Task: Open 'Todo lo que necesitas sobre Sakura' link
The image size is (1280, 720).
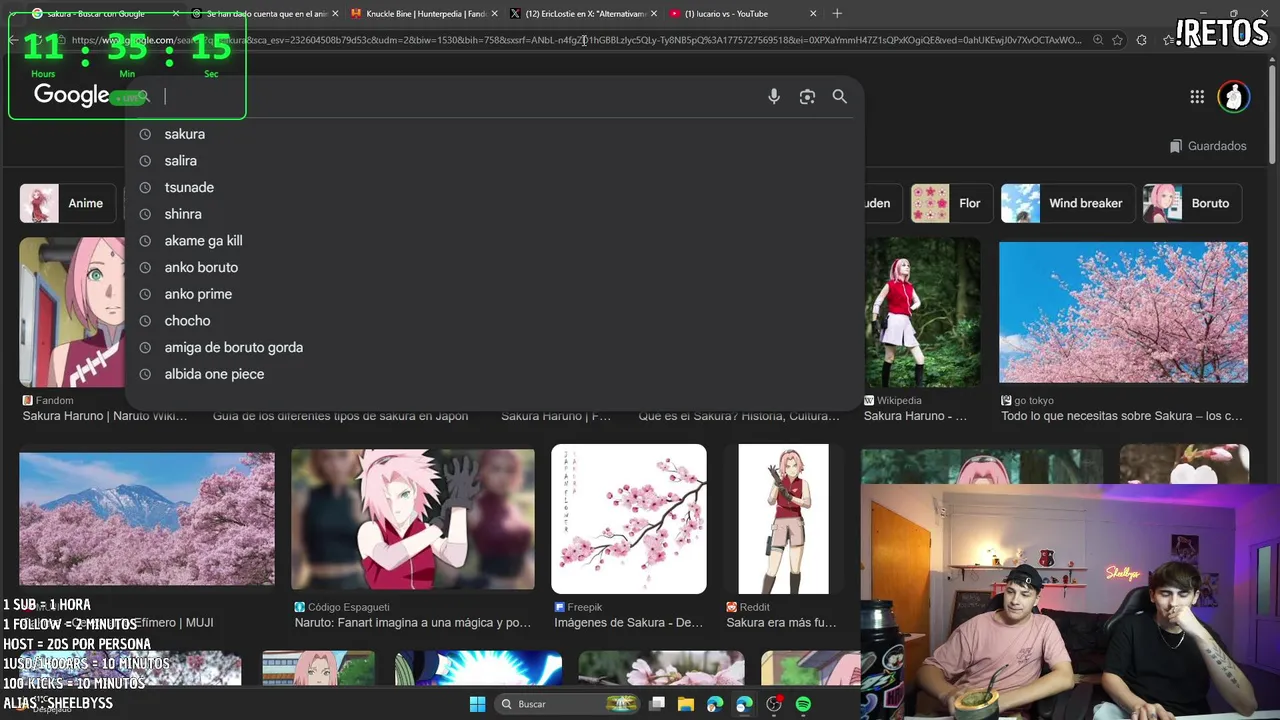Action: pos(1122,416)
